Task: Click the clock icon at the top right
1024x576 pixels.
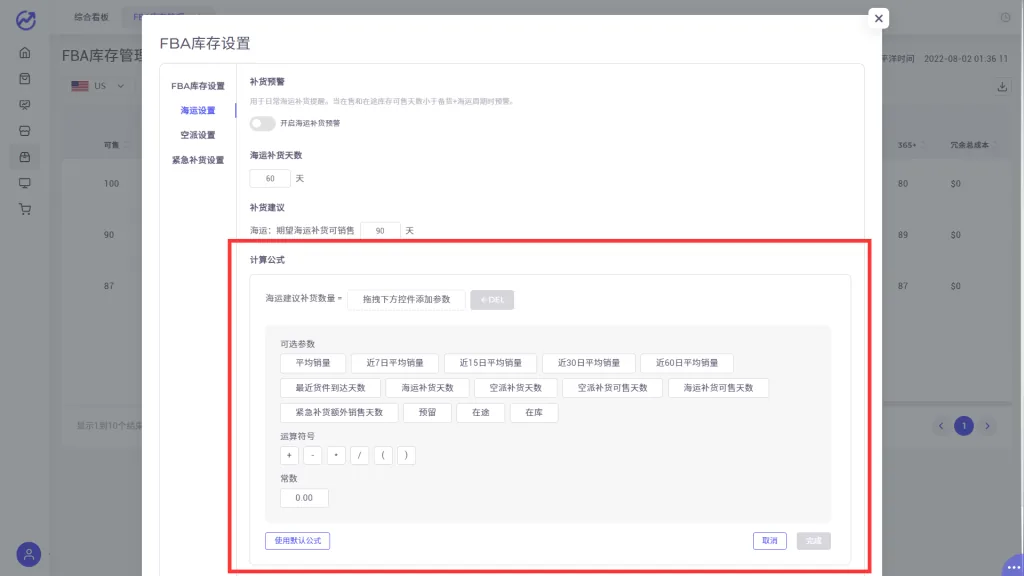Action: pyautogui.click(x=1005, y=18)
